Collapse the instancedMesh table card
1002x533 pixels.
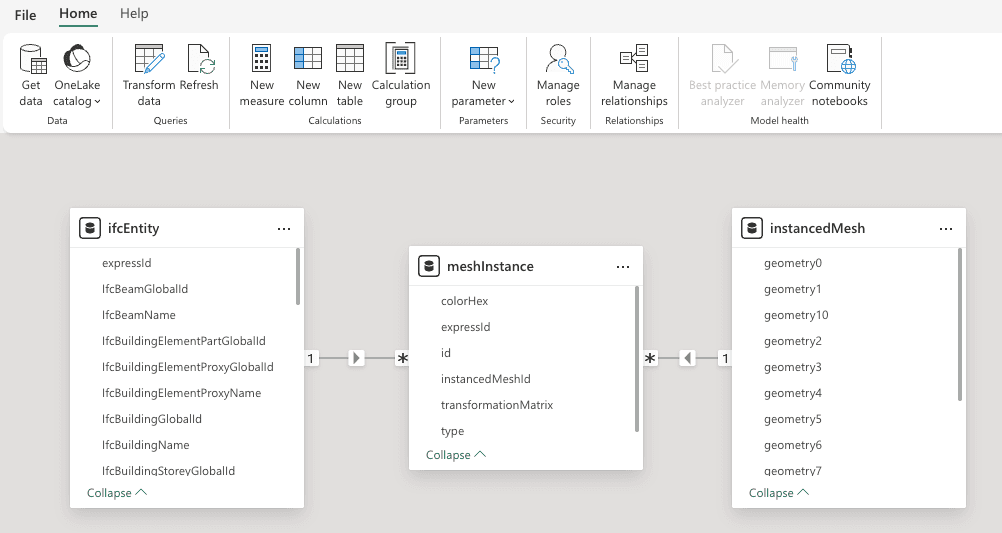779,493
